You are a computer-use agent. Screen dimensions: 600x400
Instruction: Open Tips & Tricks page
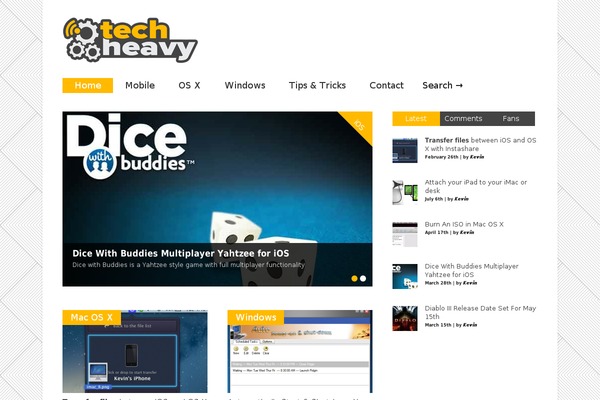click(x=317, y=85)
